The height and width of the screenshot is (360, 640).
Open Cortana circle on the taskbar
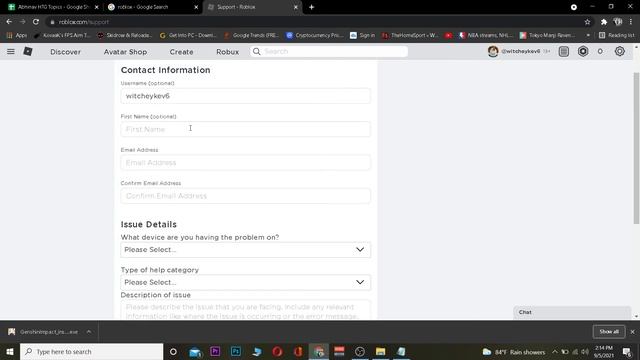point(173,351)
